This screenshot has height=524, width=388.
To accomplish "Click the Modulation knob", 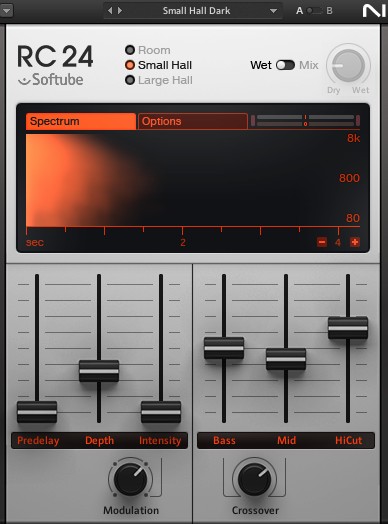I will click(x=131, y=479).
